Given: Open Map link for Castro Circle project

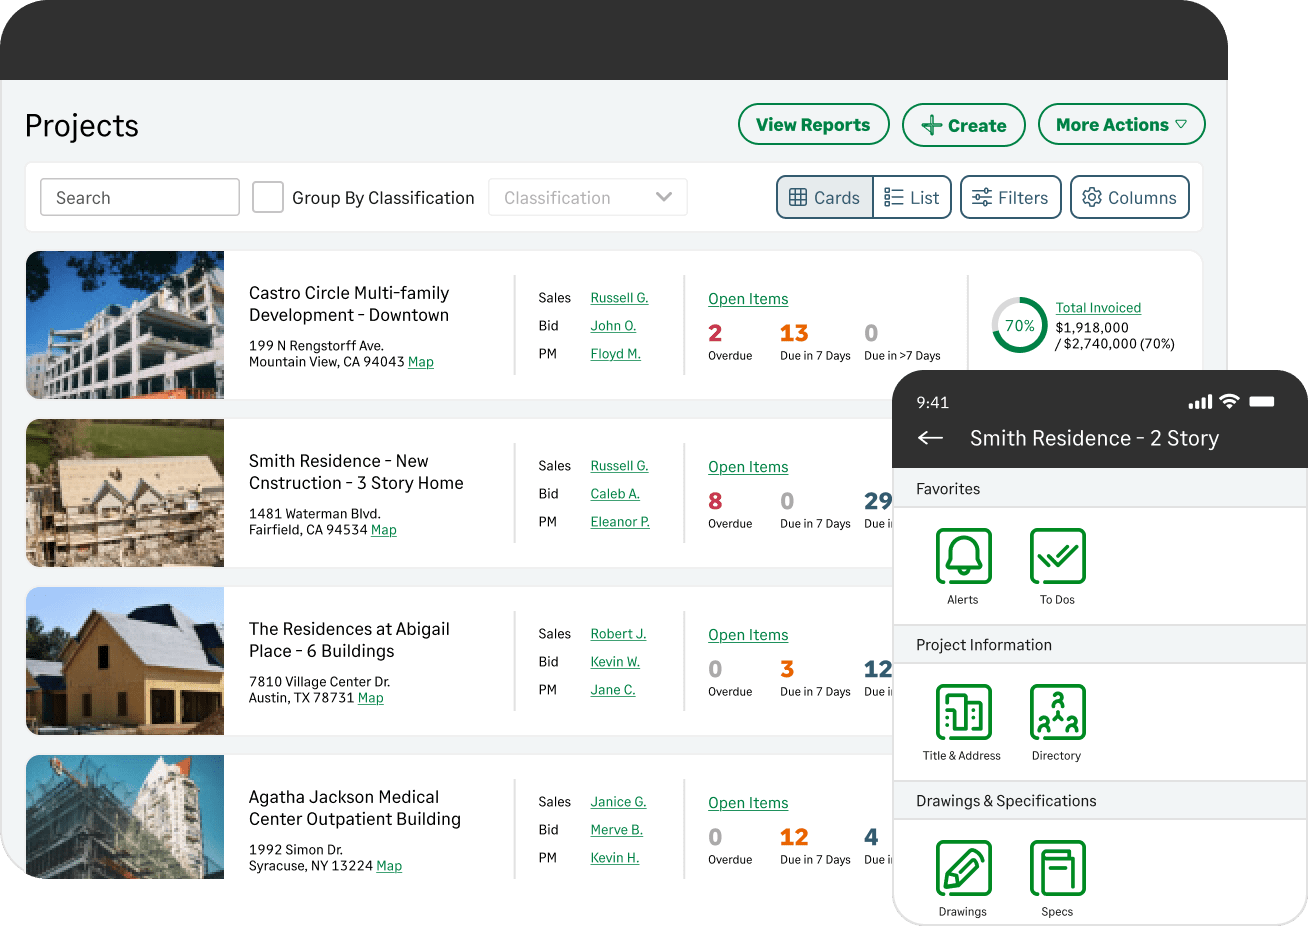Looking at the screenshot, I should pyautogui.click(x=421, y=361).
